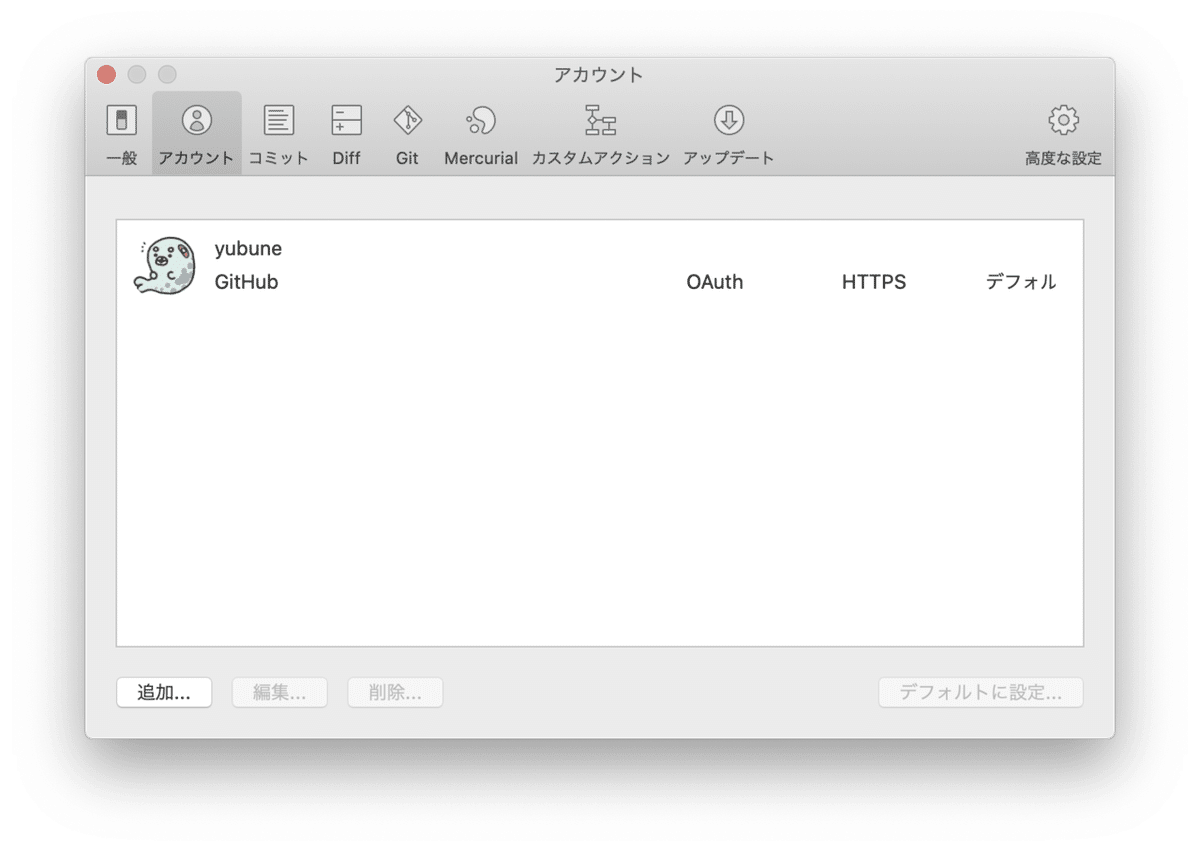Click the 追加 (Add) button

click(x=164, y=692)
